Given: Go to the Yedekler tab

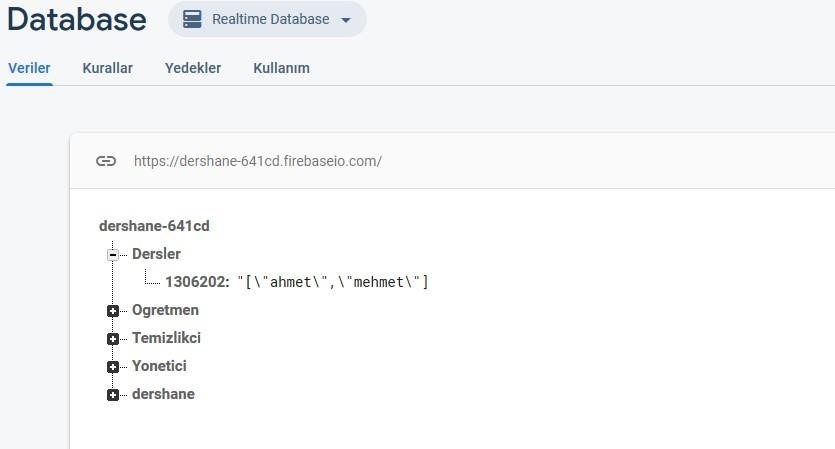Looking at the screenshot, I should [193, 68].
